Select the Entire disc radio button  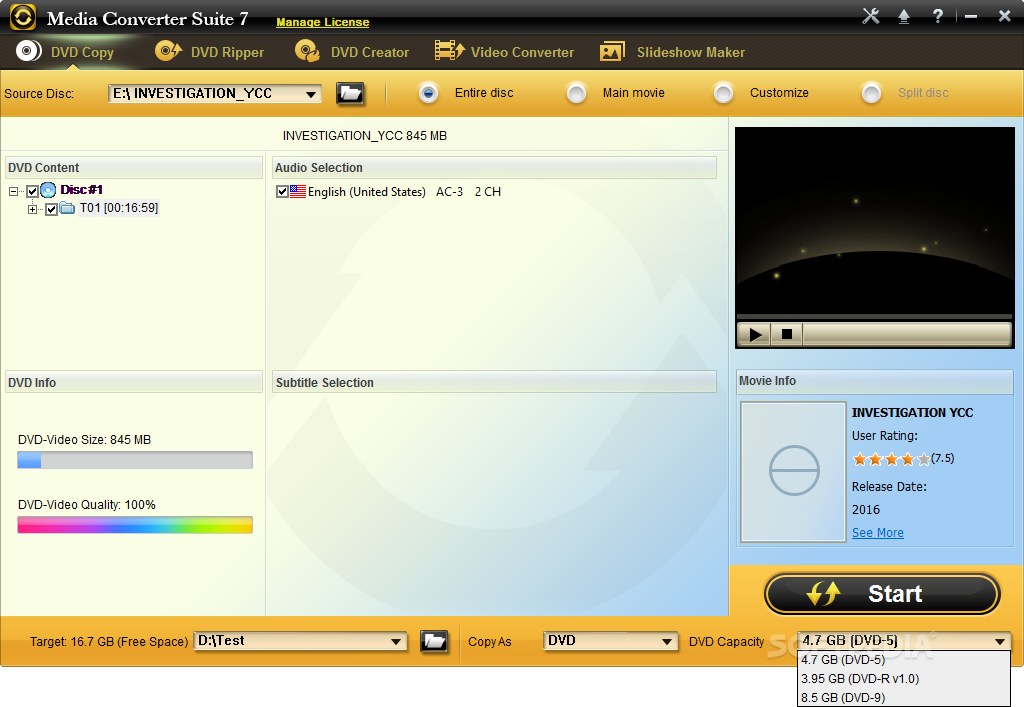point(428,93)
